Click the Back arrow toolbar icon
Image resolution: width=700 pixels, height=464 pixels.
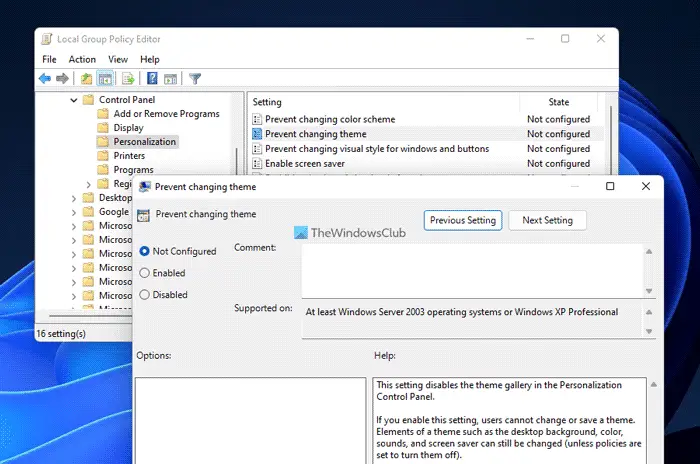tap(45, 78)
